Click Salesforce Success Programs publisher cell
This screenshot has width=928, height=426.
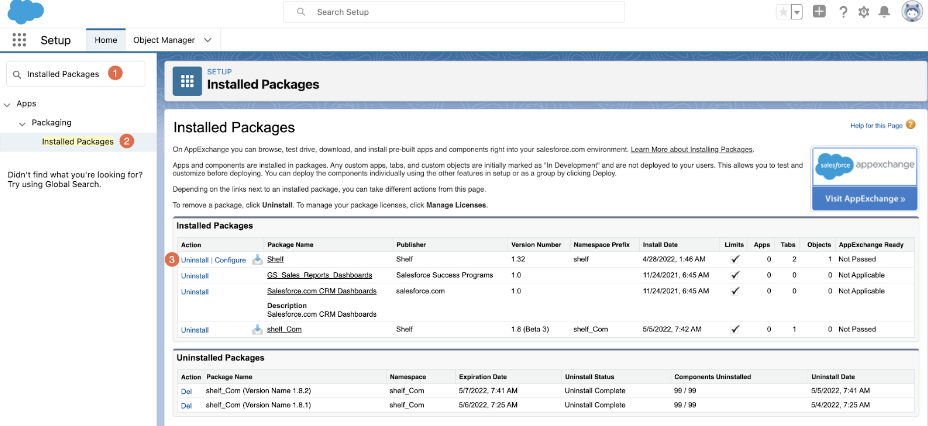tap(444, 275)
